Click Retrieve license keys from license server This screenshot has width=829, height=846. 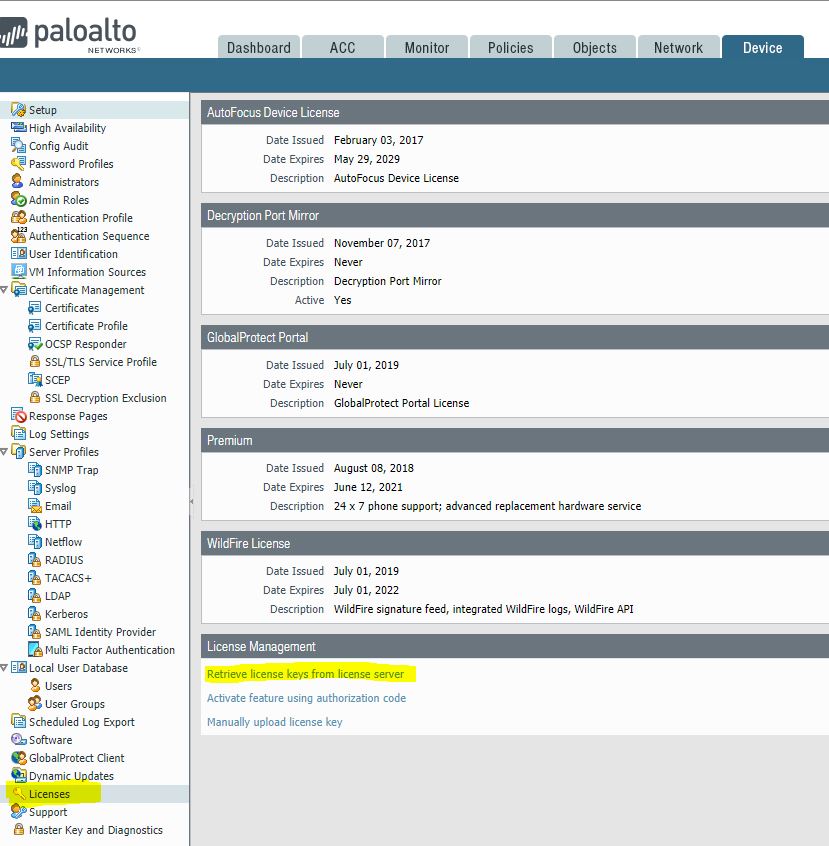coord(305,674)
